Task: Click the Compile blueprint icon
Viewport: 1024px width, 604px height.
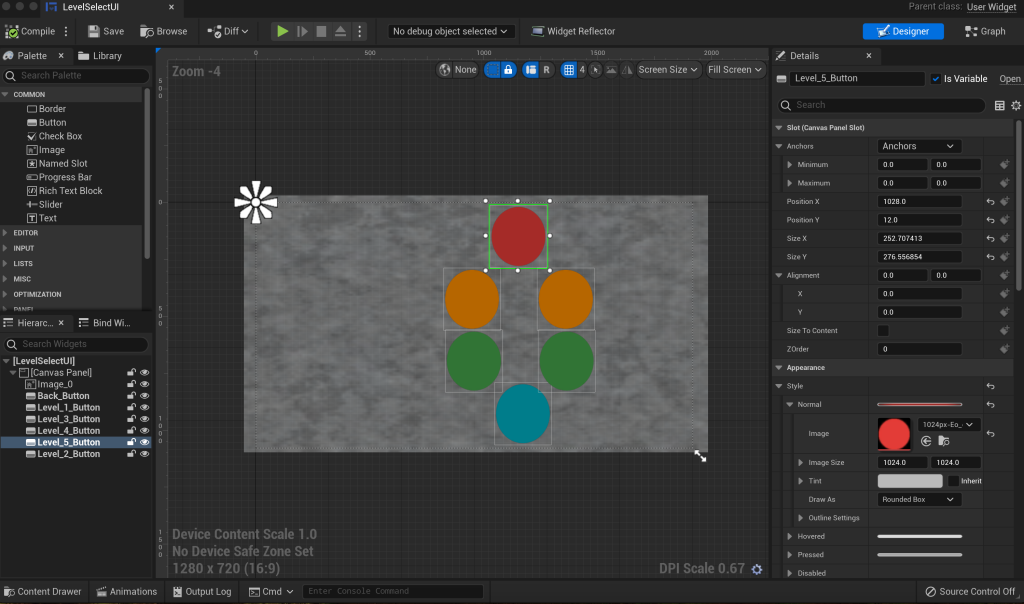Action: (12, 31)
